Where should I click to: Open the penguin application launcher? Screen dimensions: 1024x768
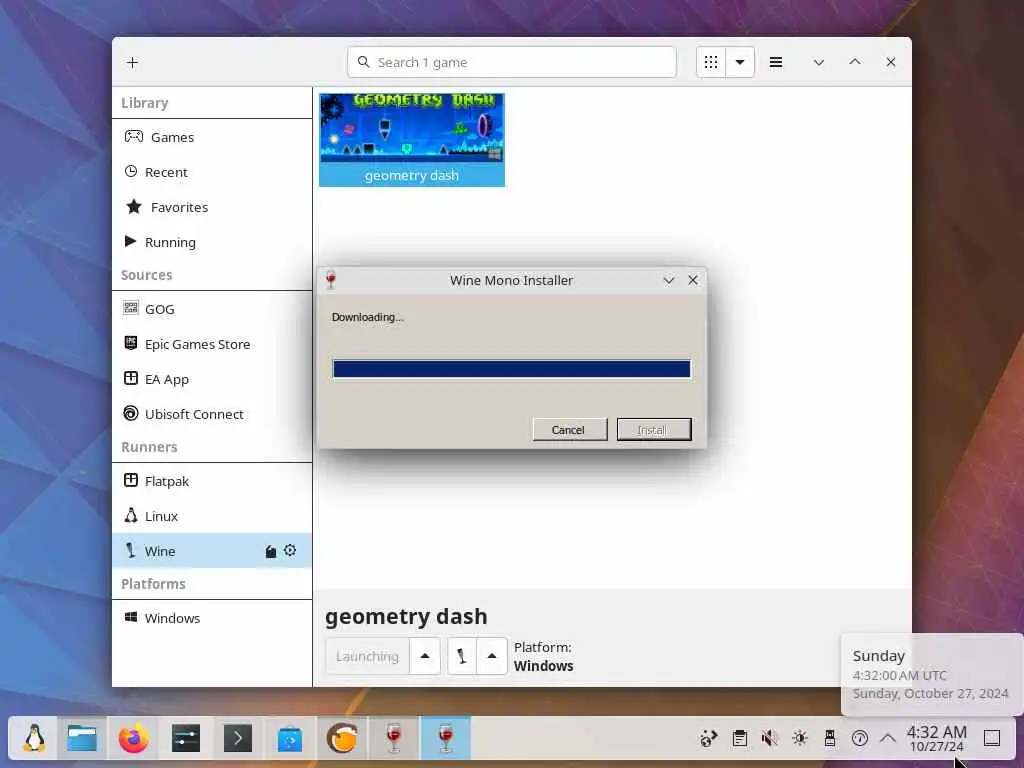pyautogui.click(x=34, y=739)
